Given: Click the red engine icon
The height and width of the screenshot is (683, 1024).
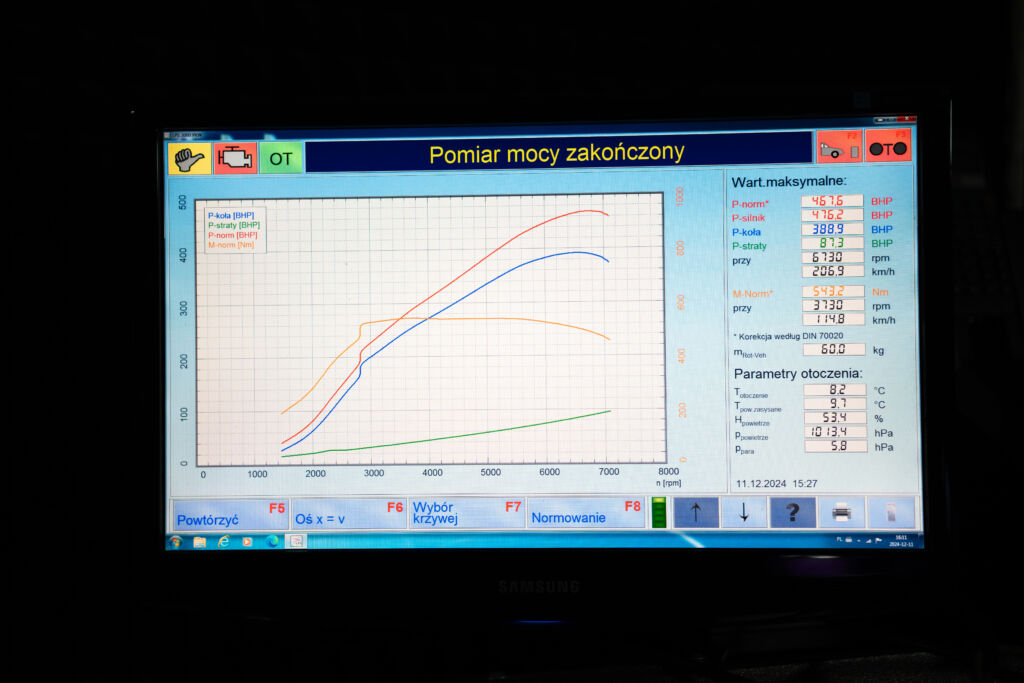Looking at the screenshot, I should coord(235,158).
